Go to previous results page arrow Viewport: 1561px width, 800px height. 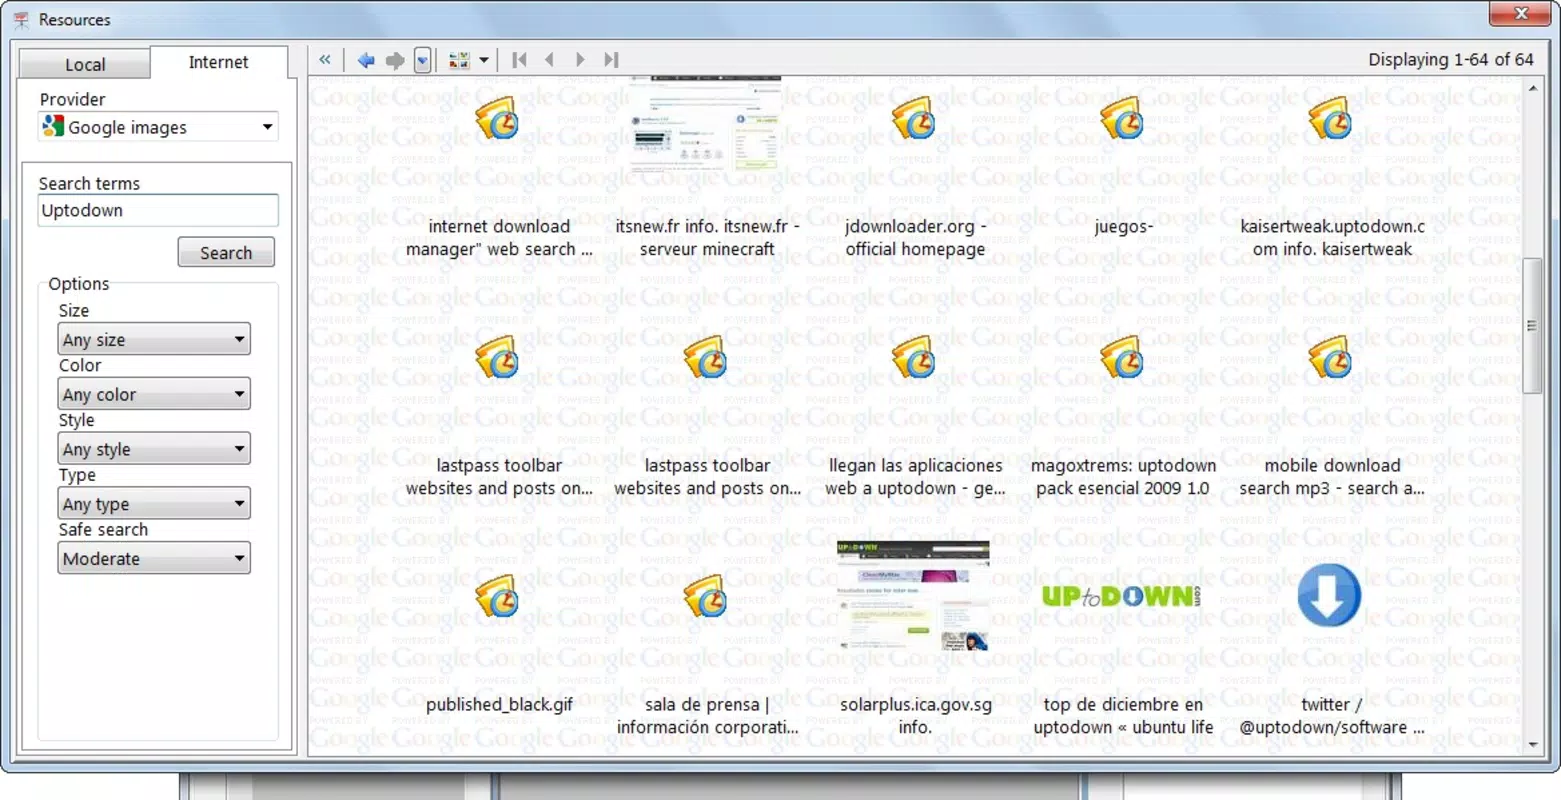coord(549,60)
